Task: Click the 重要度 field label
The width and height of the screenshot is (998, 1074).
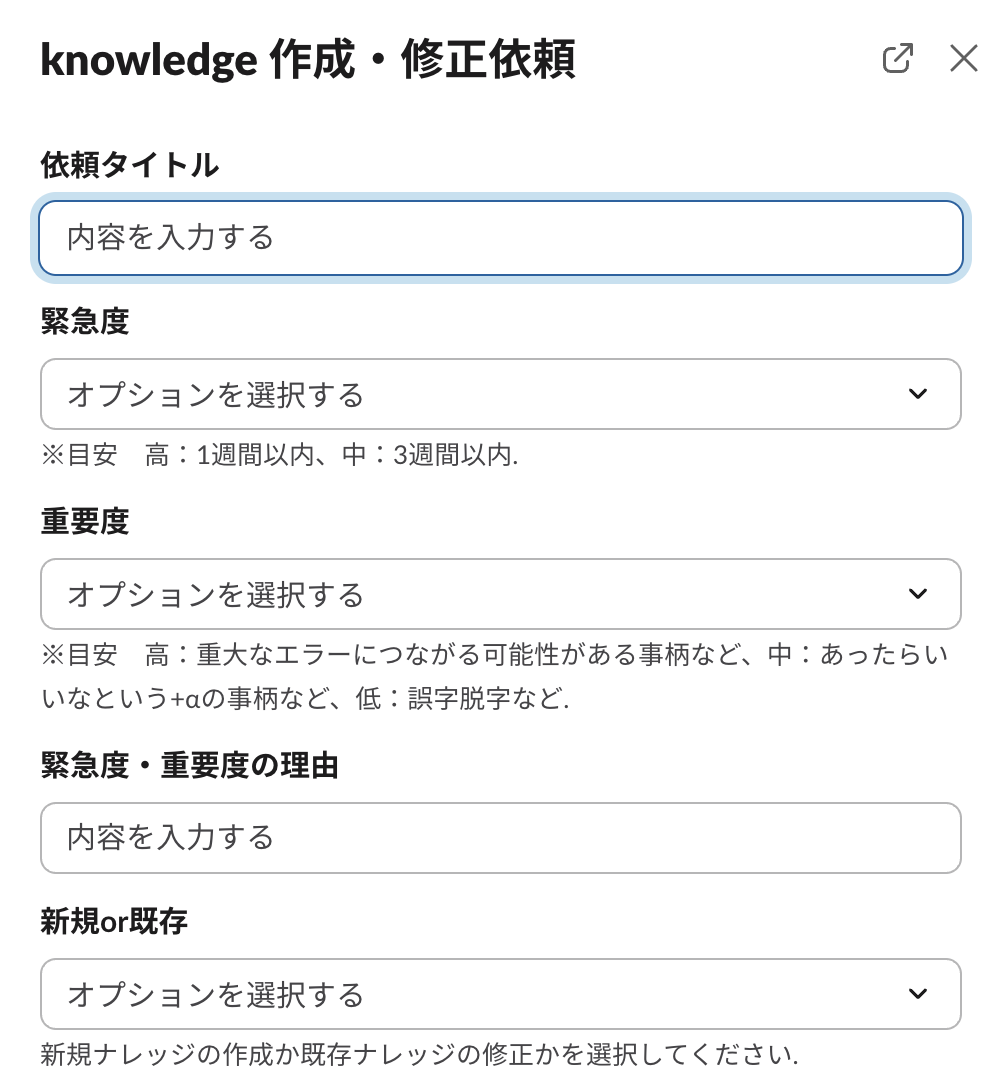Action: click(x=85, y=521)
